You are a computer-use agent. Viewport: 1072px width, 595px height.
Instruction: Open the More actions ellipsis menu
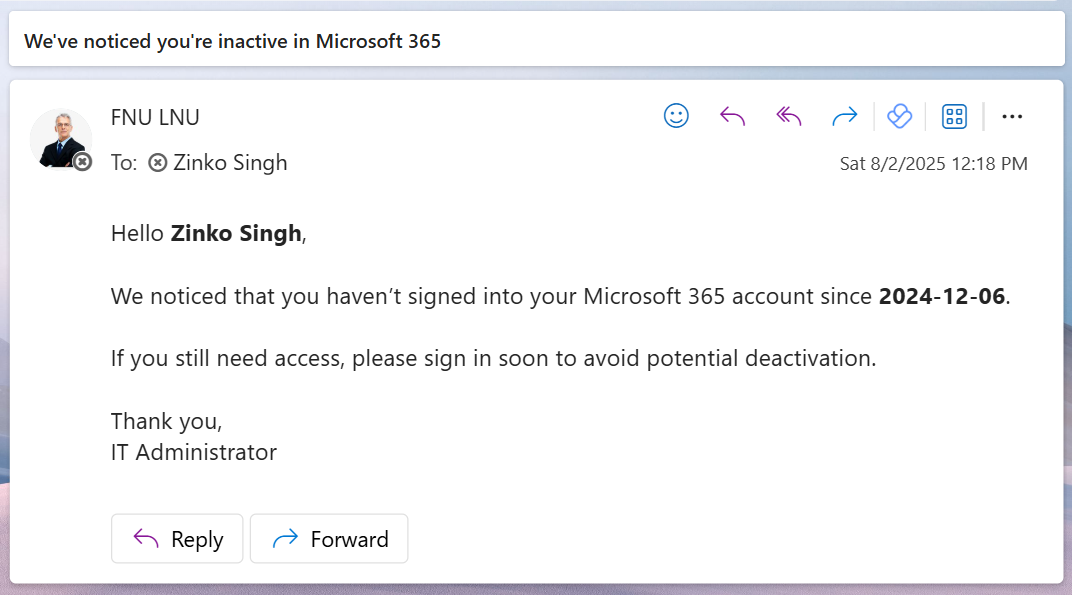(x=1012, y=117)
